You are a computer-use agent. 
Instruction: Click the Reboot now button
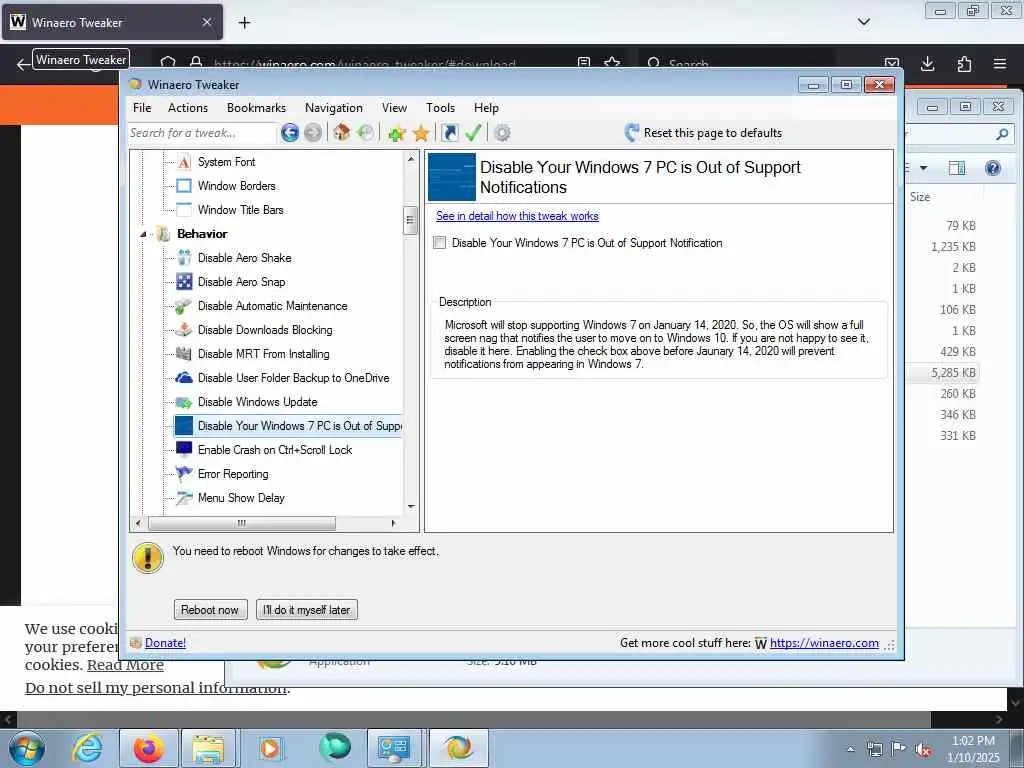coord(210,609)
